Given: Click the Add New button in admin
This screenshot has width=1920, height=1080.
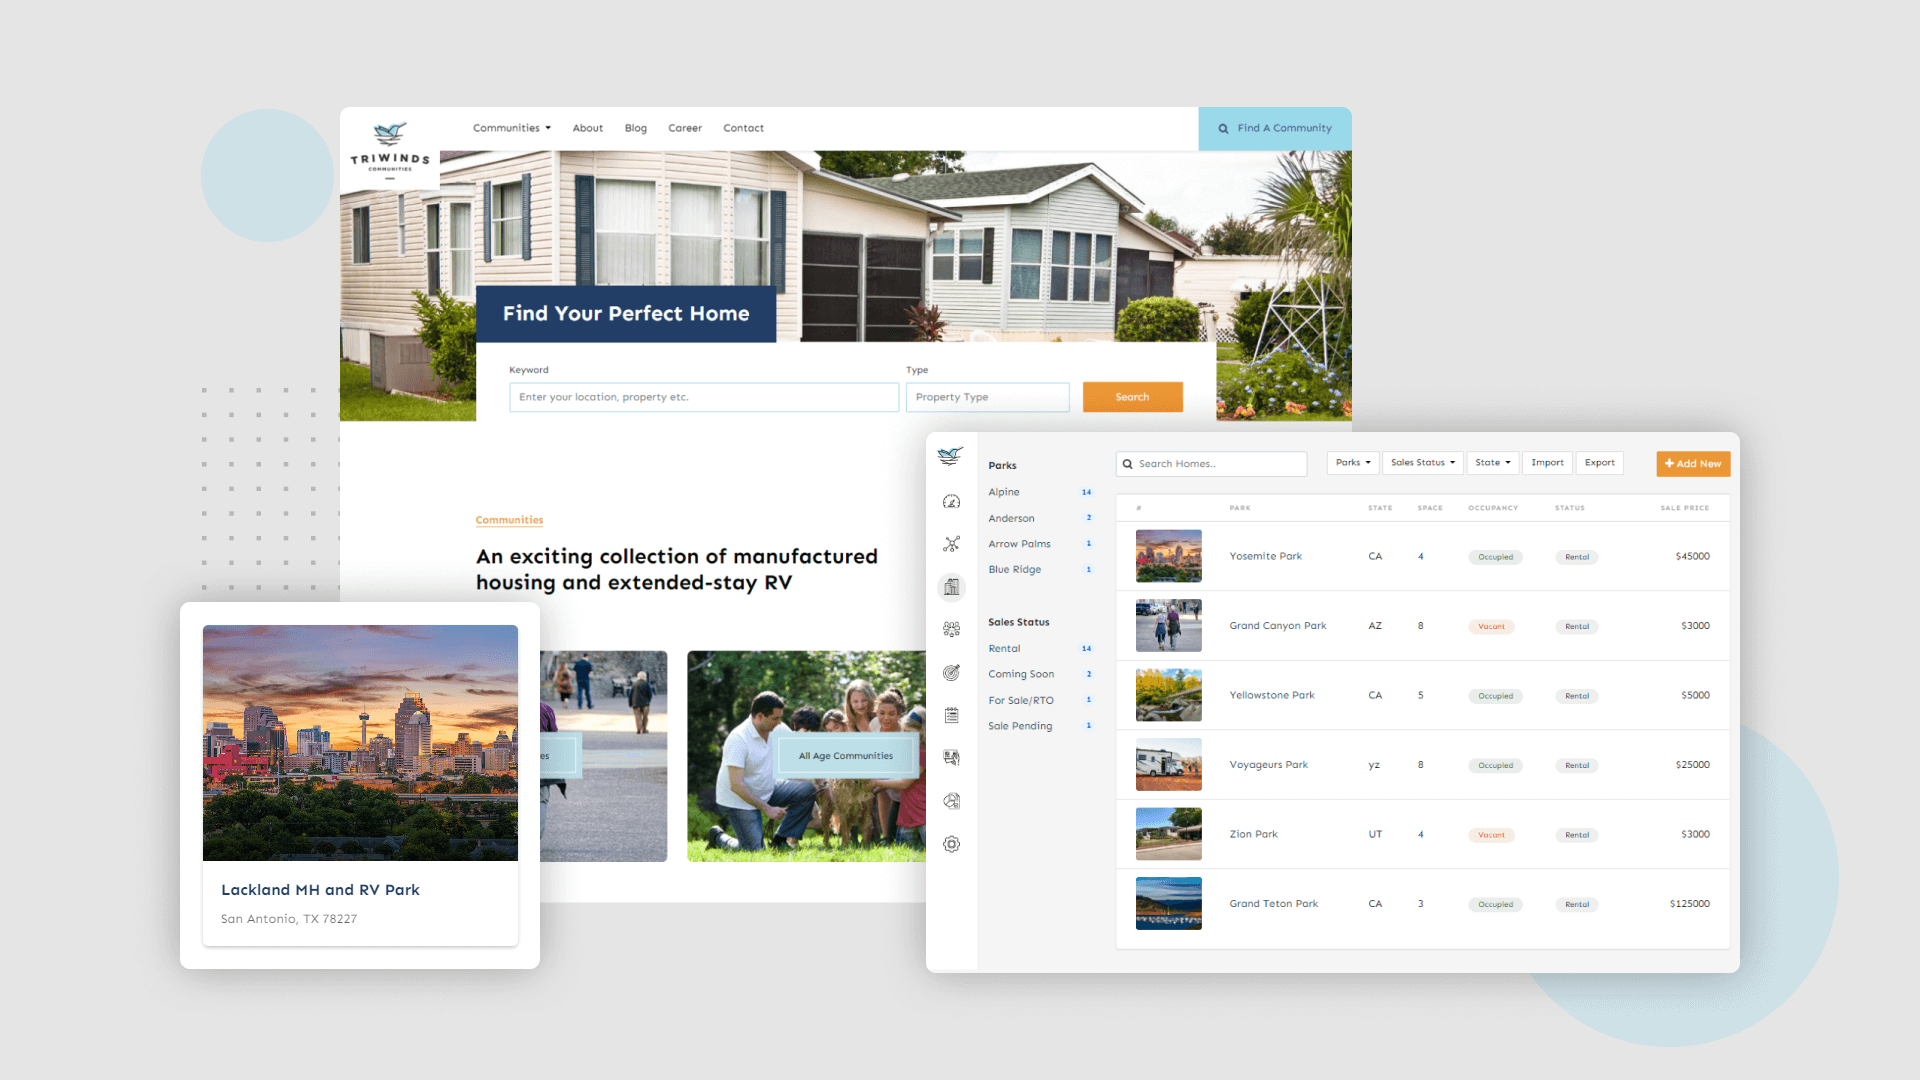Looking at the screenshot, I should click(x=1693, y=463).
